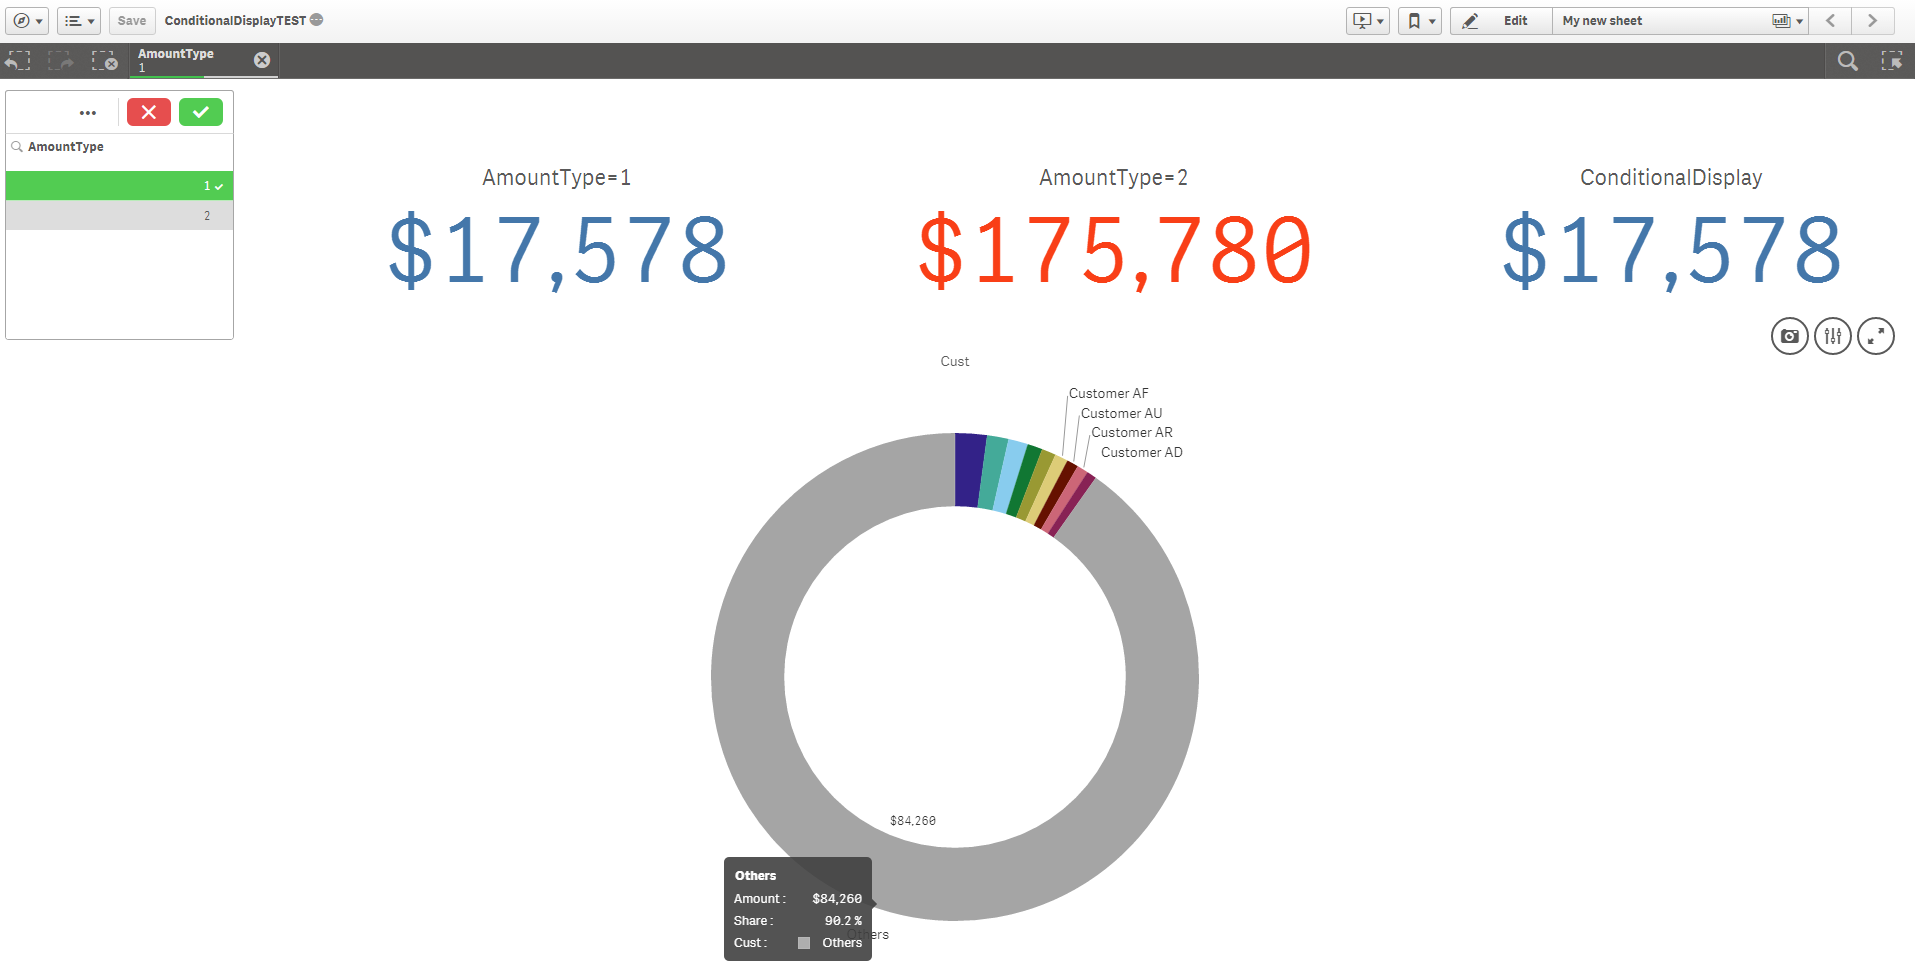This screenshot has height=979, width=1915.
Task: Open the storytelling presentation dropdown
Action: (x=1367, y=20)
